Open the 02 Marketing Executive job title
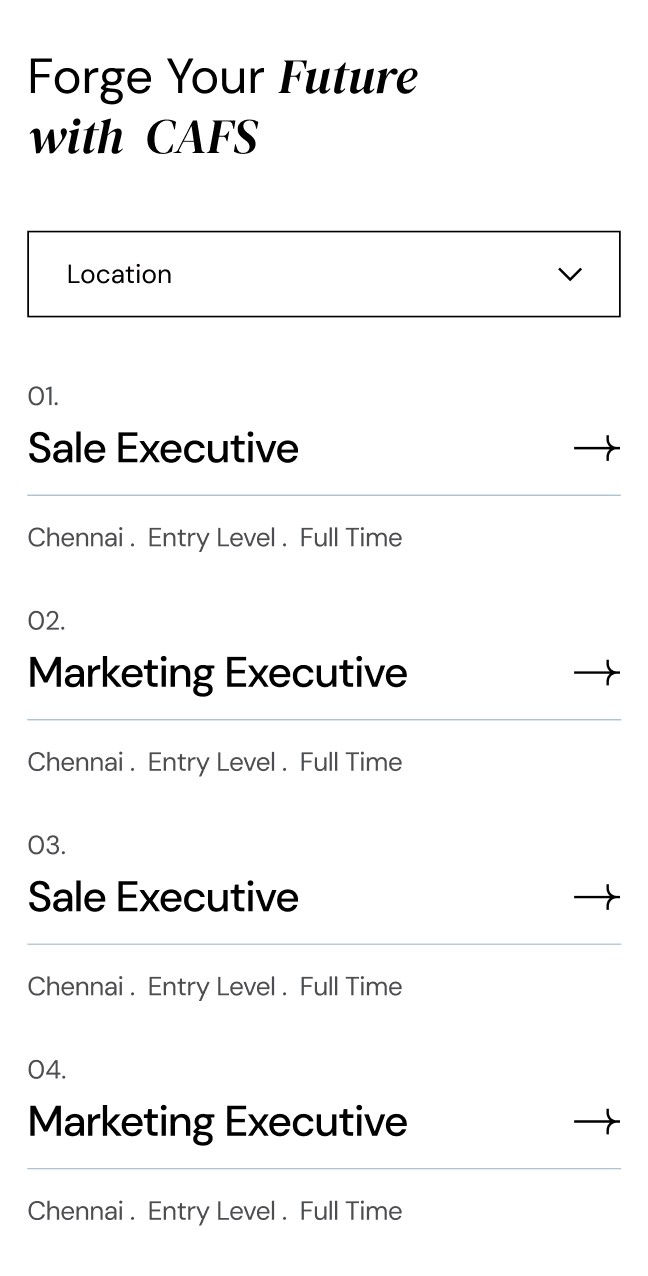 [x=217, y=673]
